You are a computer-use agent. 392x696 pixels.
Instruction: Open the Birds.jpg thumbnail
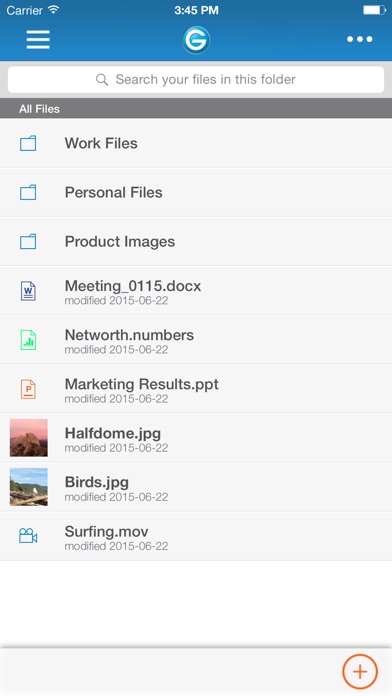click(x=29, y=487)
